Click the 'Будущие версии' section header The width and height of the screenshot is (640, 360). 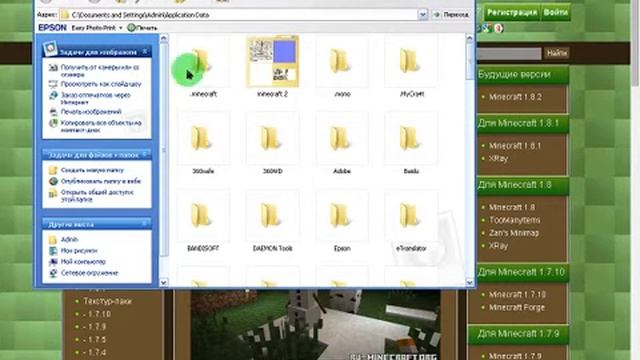coord(522,75)
